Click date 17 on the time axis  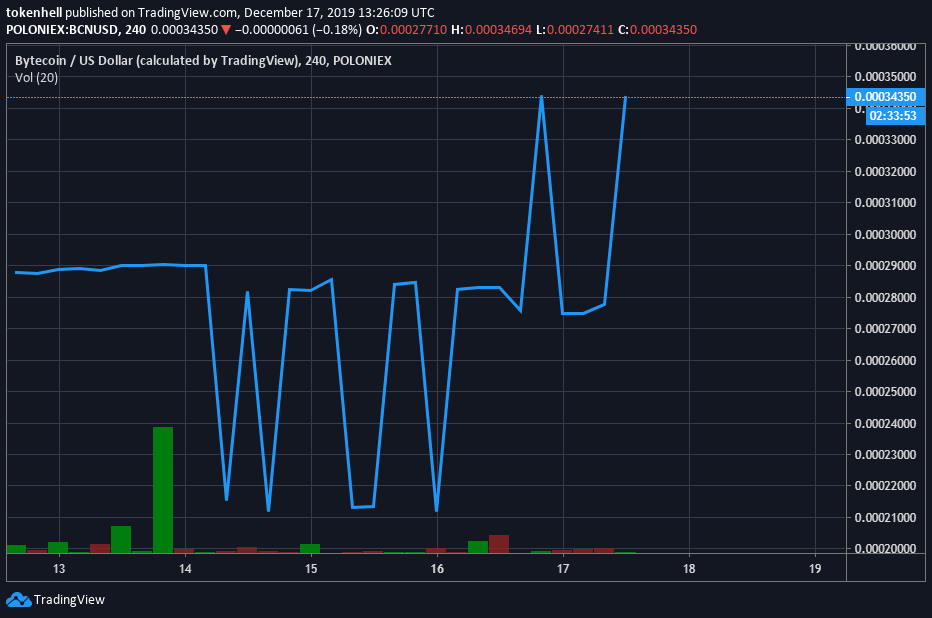[x=563, y=569]
